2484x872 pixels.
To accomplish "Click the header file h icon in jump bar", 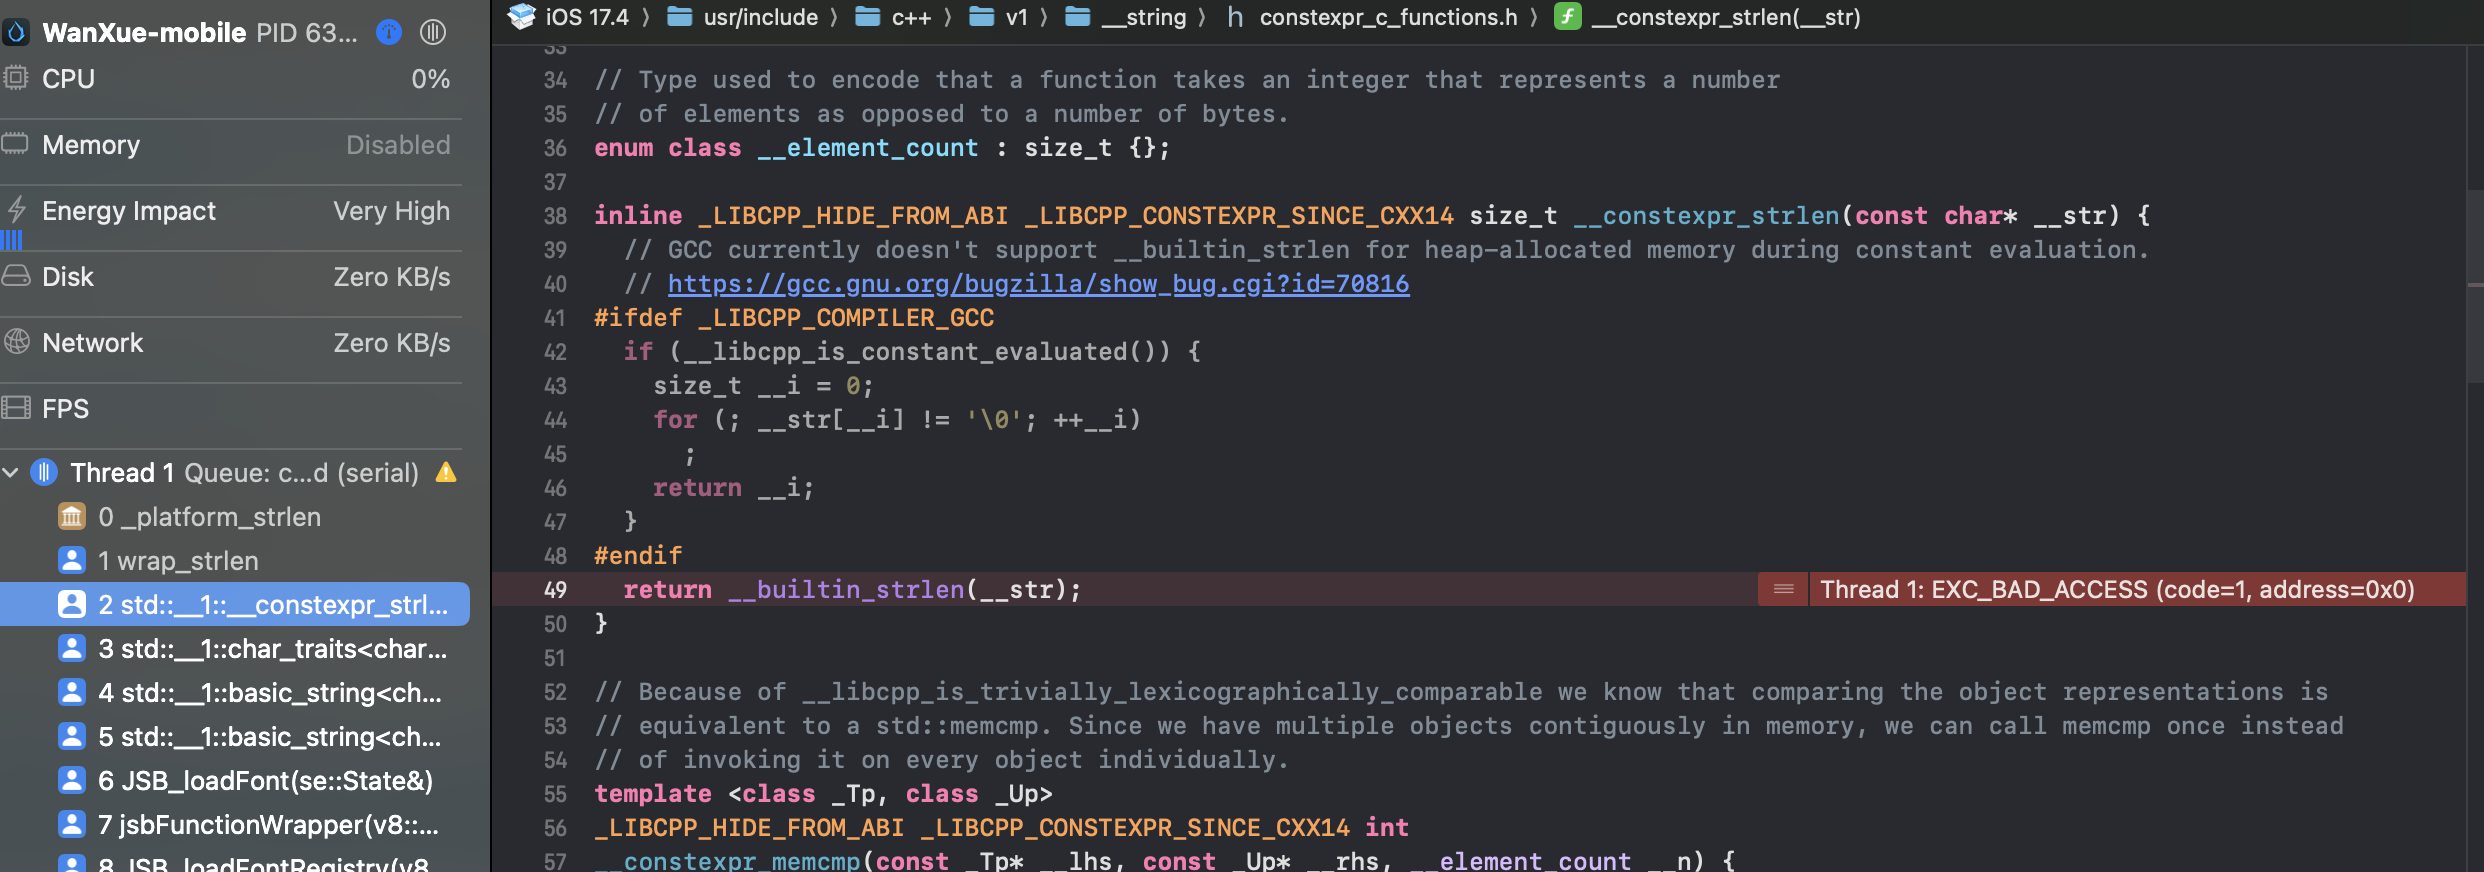I will click(x=1234, y=17).
